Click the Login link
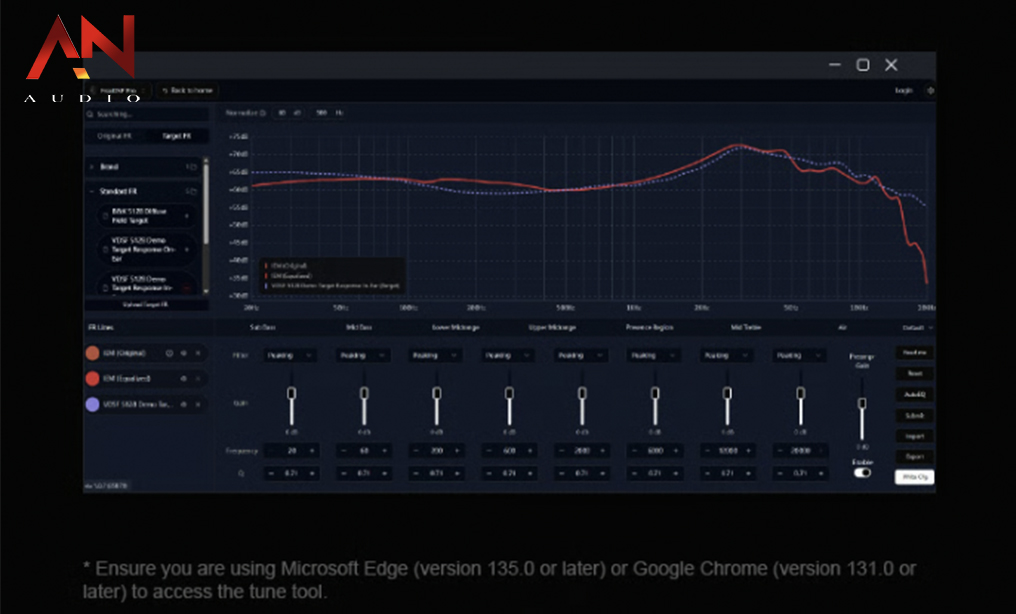Viewport: 1016px width, 614px height. point(904,91)
